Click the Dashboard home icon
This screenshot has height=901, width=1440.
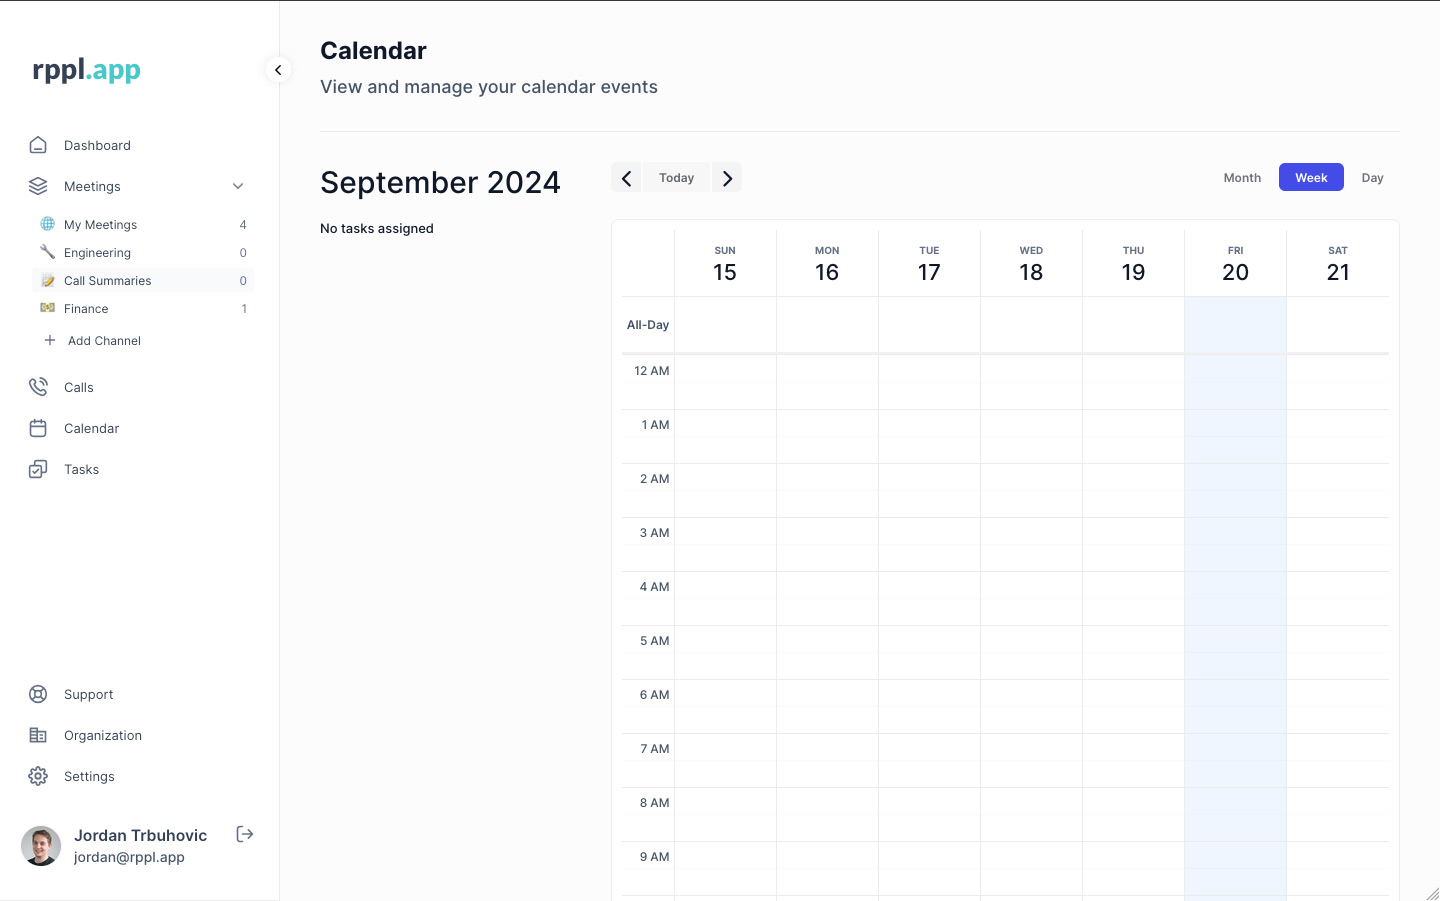click(x=38, y=145)
